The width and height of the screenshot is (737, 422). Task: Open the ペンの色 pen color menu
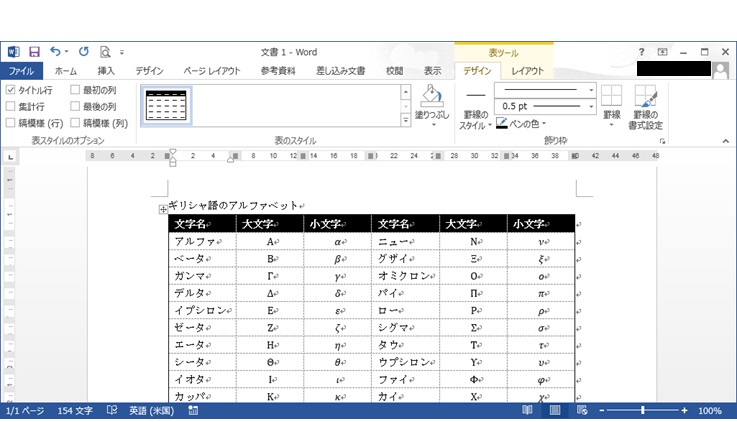click(x=521, y=124)
